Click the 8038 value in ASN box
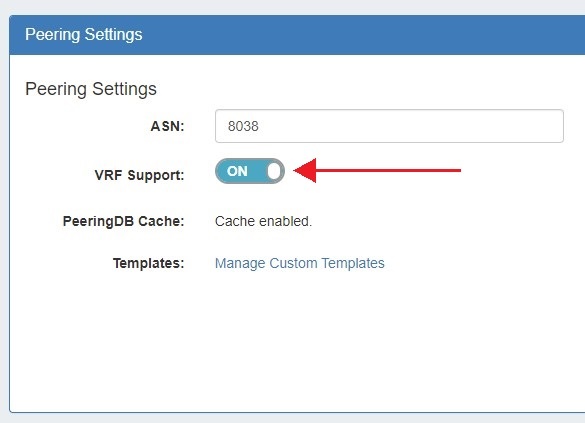 click(243, 126)
